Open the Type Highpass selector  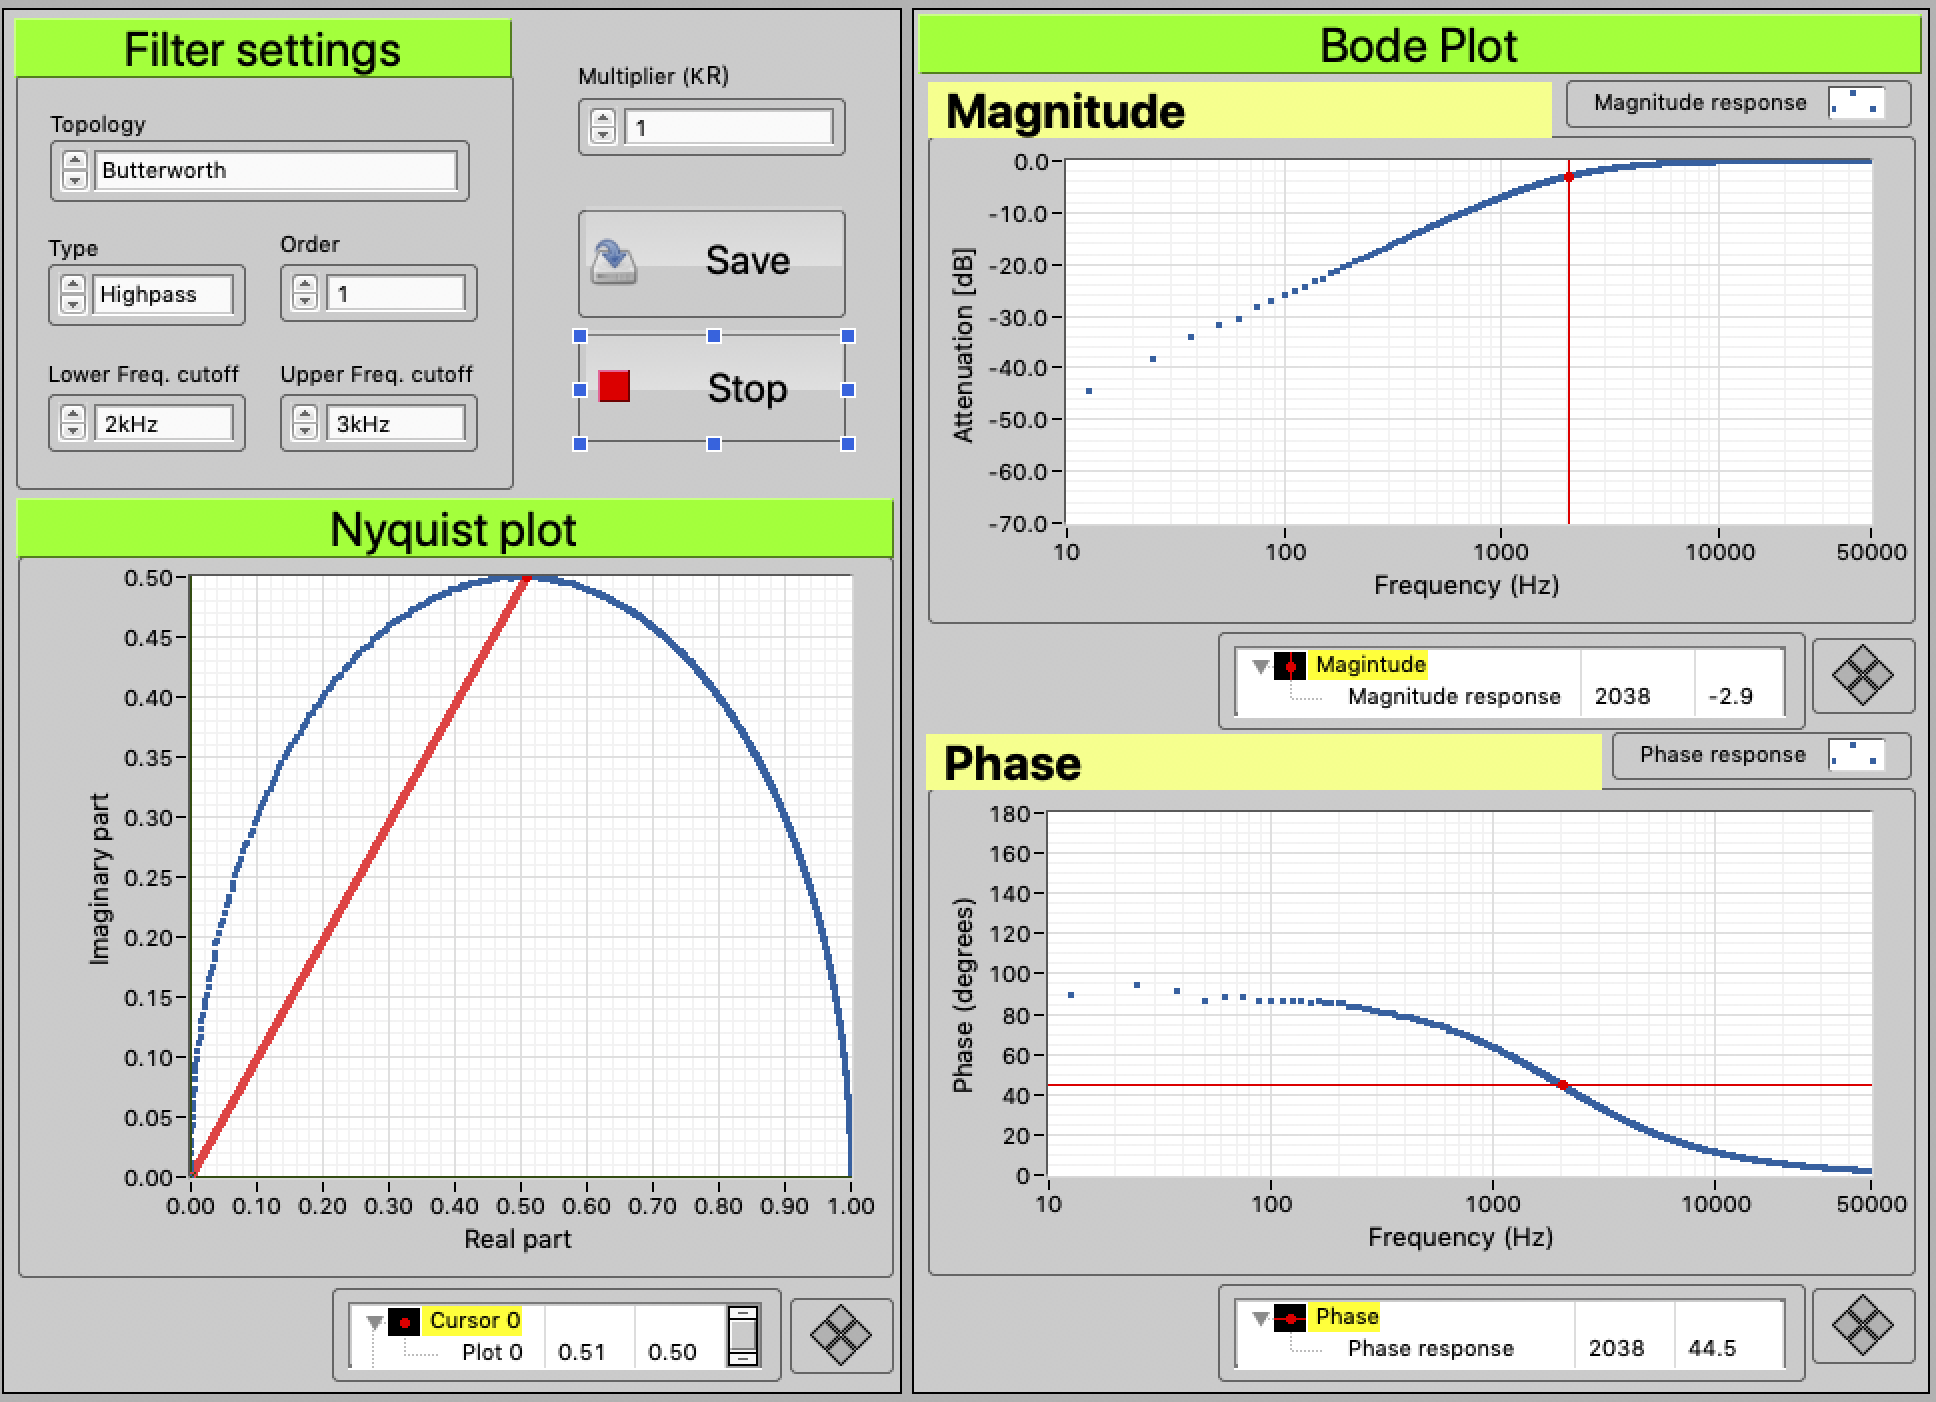162,295
